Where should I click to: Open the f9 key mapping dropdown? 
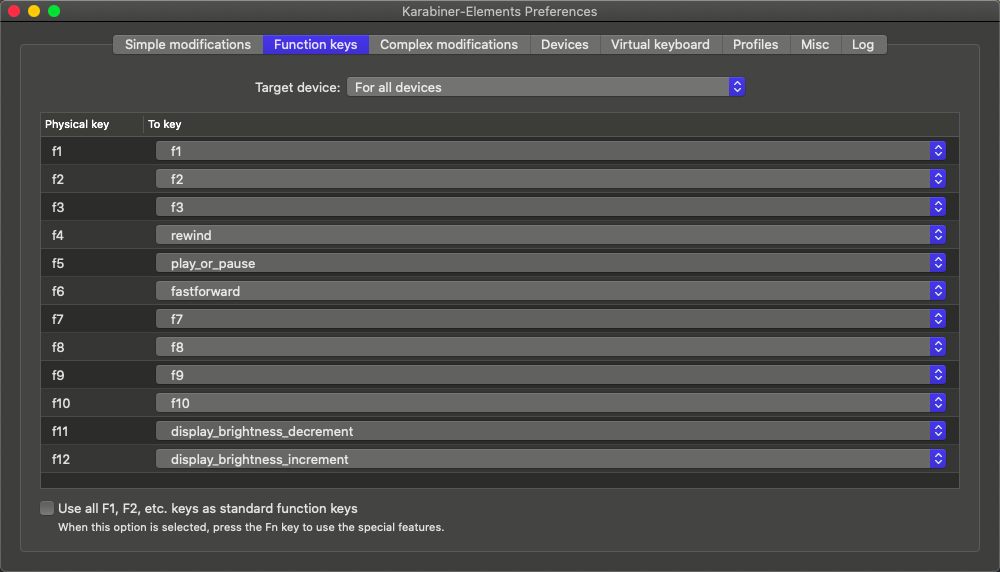click(550, 376)
